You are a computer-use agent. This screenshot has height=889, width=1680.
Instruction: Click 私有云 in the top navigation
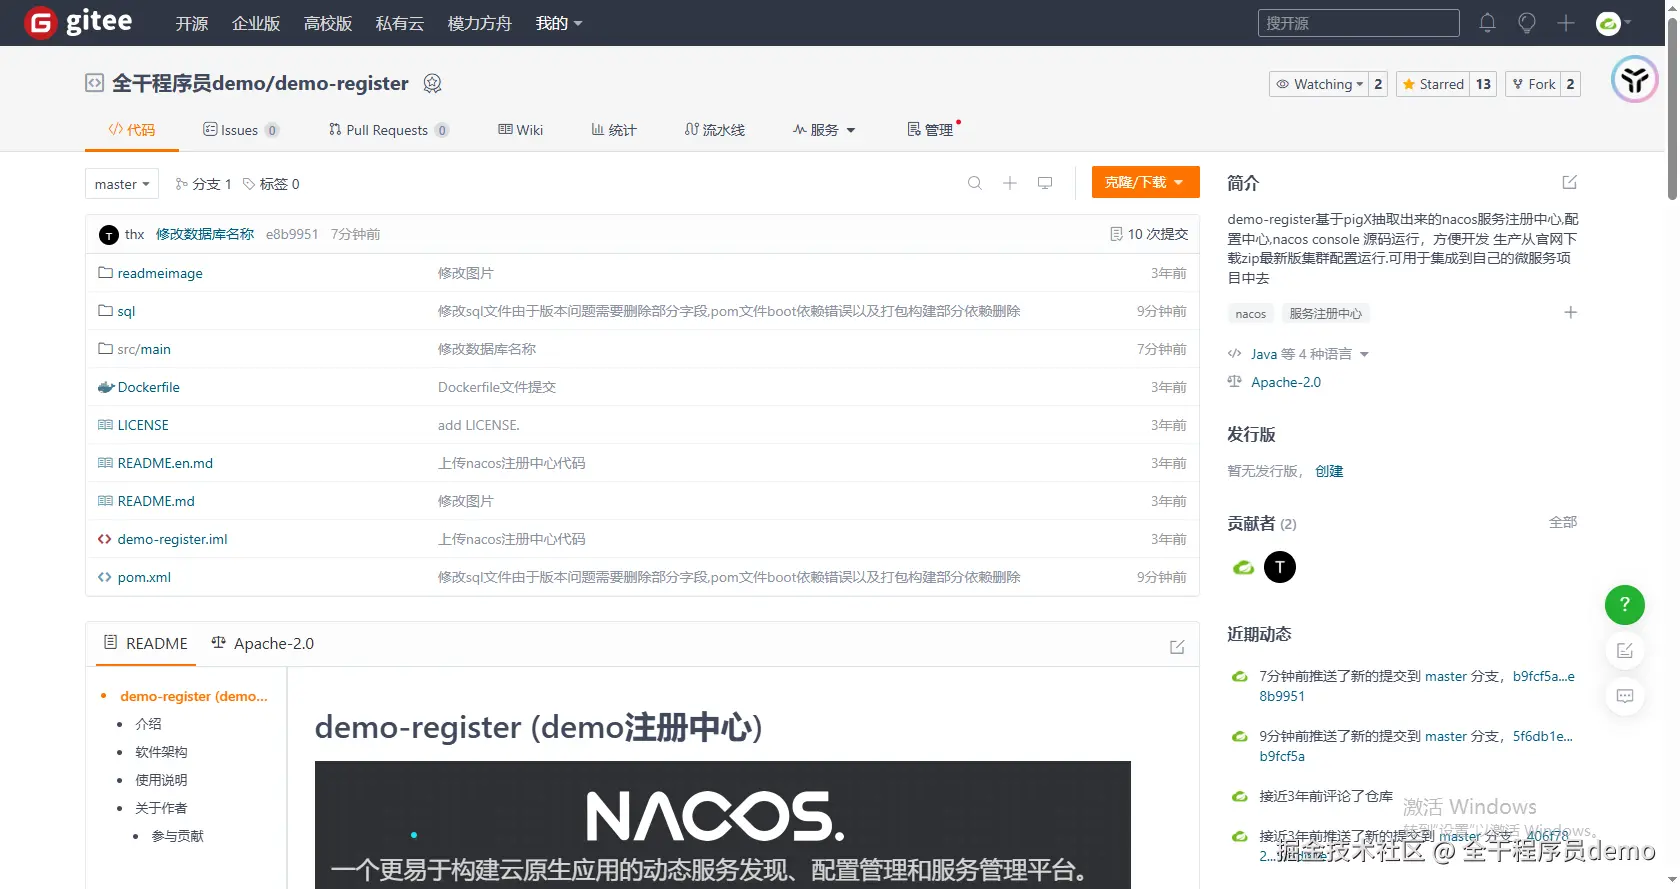400,23
